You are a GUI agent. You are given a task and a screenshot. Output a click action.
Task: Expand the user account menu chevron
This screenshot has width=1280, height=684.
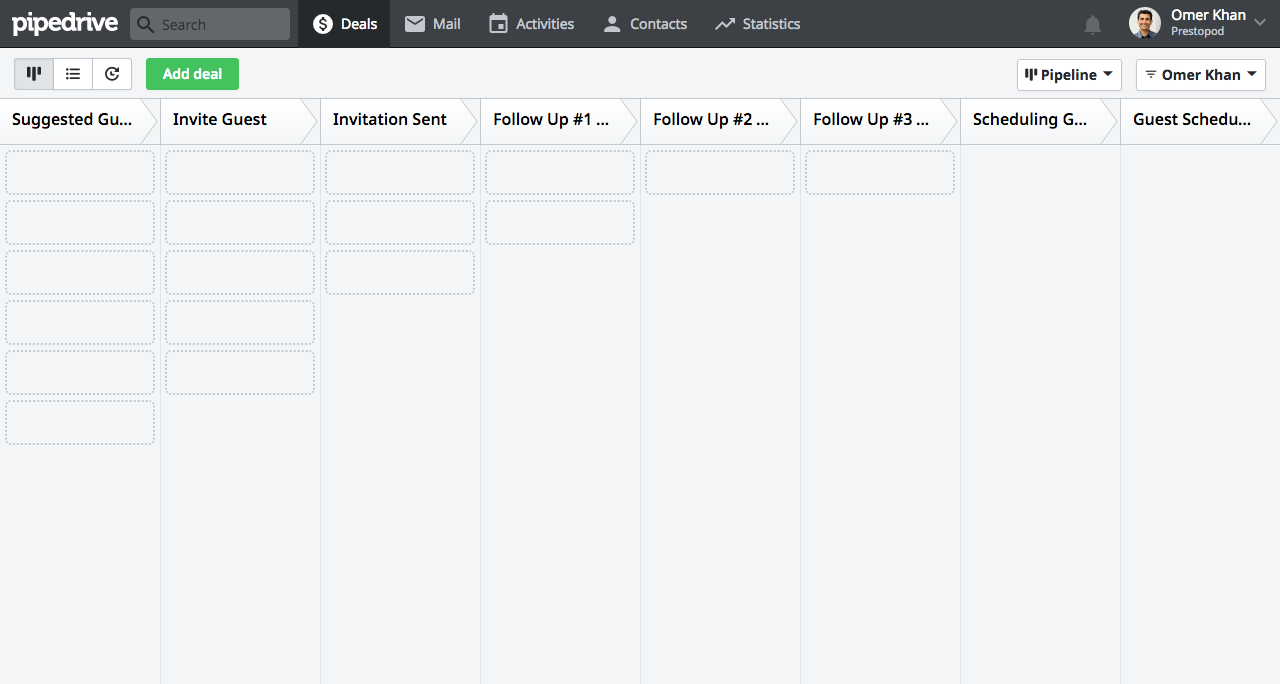[1259, 24]
